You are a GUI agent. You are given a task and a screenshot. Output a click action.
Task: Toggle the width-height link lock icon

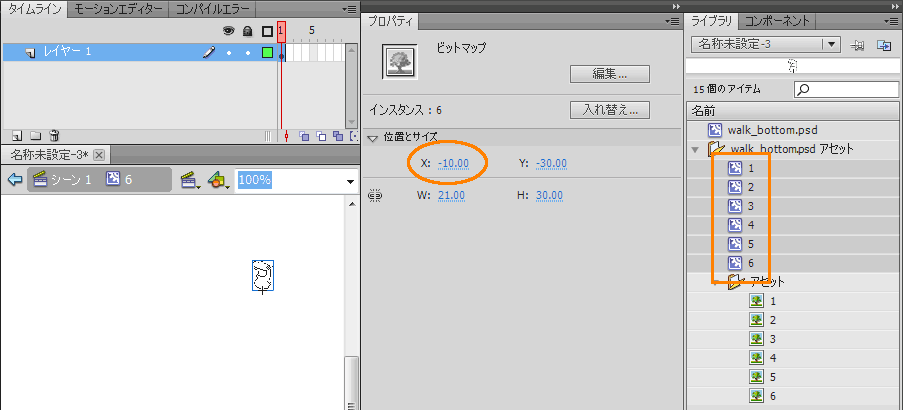tap(376, 196)
